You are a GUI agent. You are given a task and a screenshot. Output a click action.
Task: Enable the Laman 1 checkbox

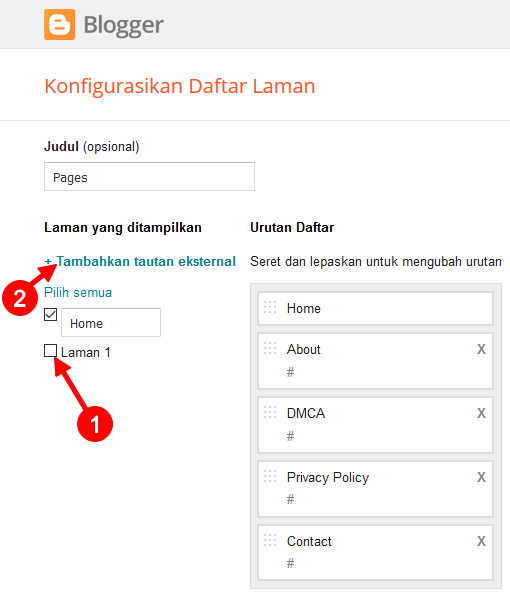click(x=50, y=350)
